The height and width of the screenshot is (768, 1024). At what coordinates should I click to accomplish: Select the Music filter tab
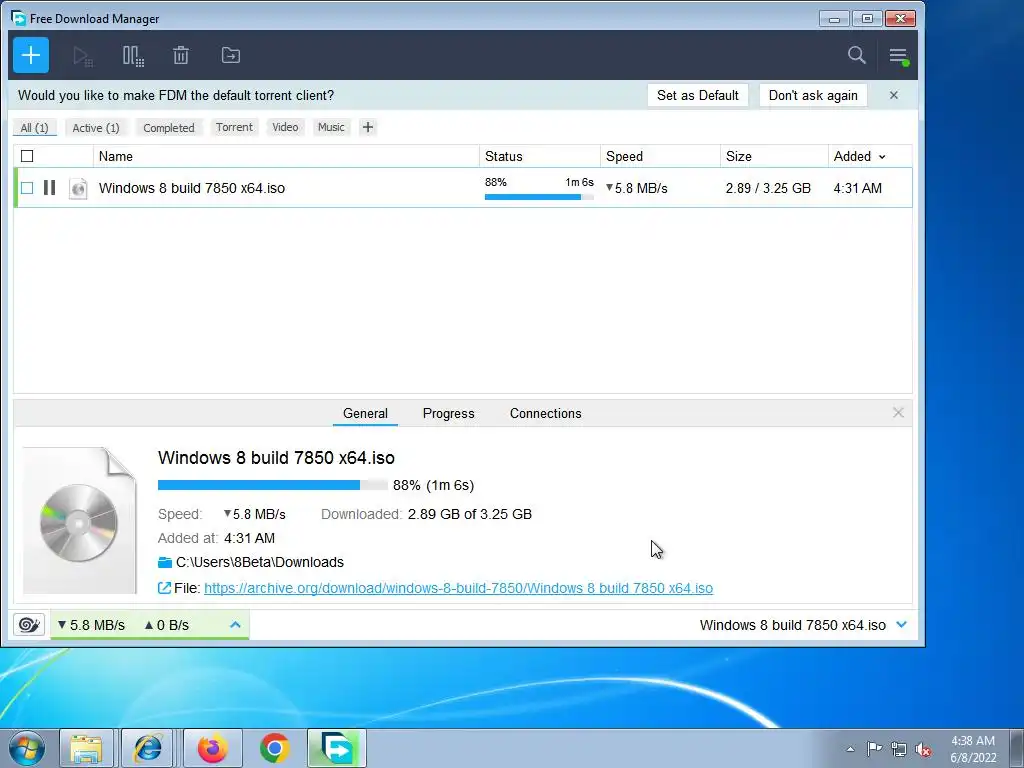tap(331, 127)
